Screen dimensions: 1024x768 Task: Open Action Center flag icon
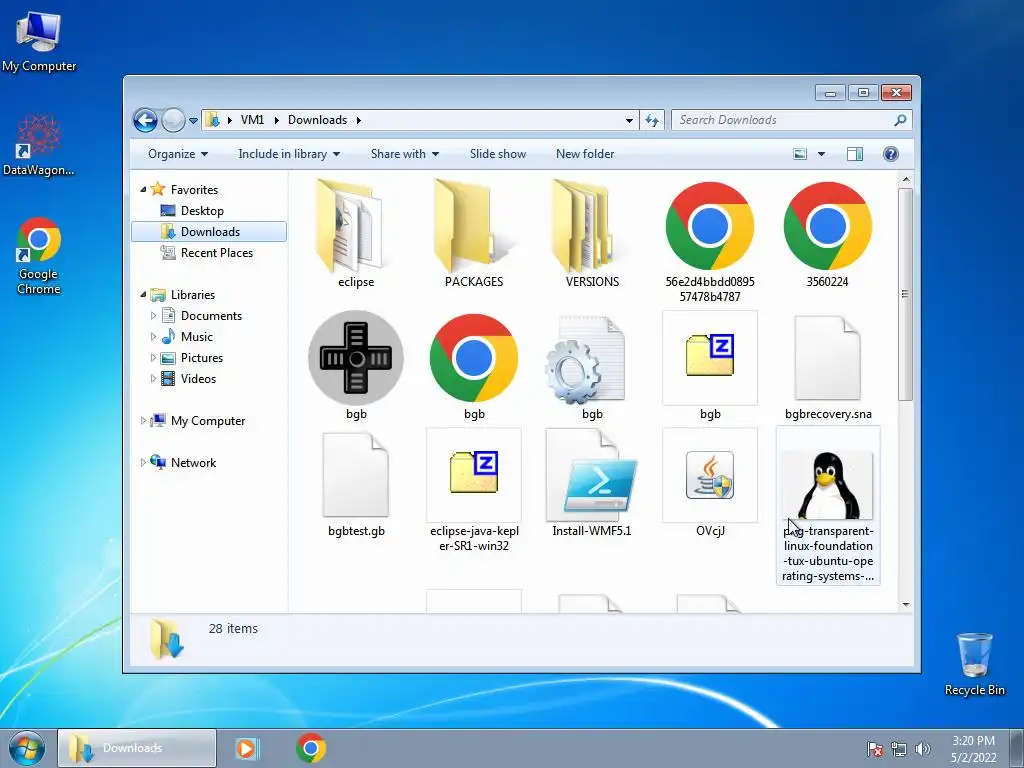click(x=874, y=749)
